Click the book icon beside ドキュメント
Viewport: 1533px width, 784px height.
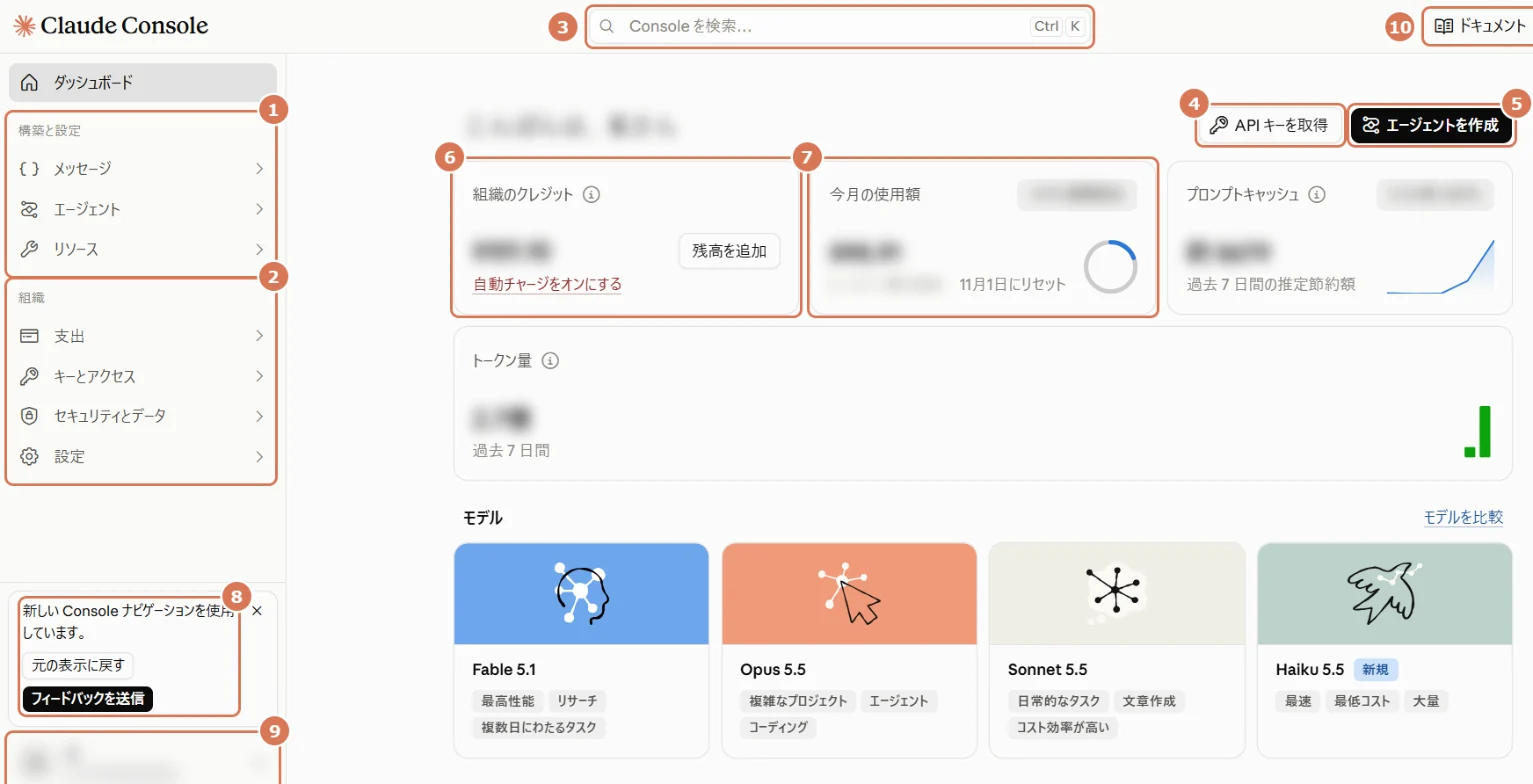pos(1443,27)
